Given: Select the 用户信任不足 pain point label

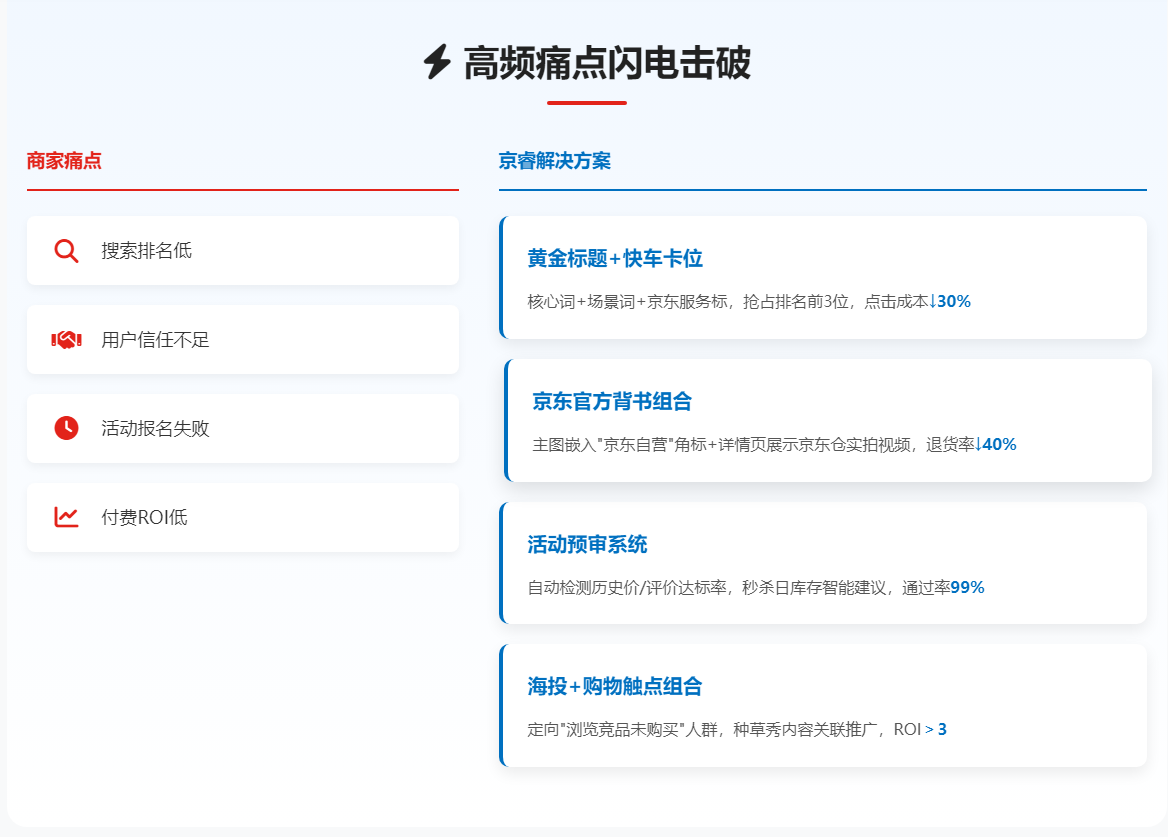Looking at the screenshot, I should [155, 340].
